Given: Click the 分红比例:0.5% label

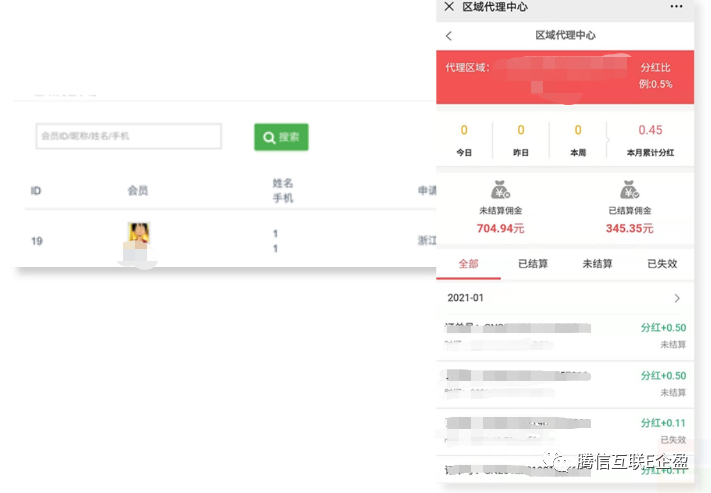Looking at the screenshot, I should pos(656,76).
